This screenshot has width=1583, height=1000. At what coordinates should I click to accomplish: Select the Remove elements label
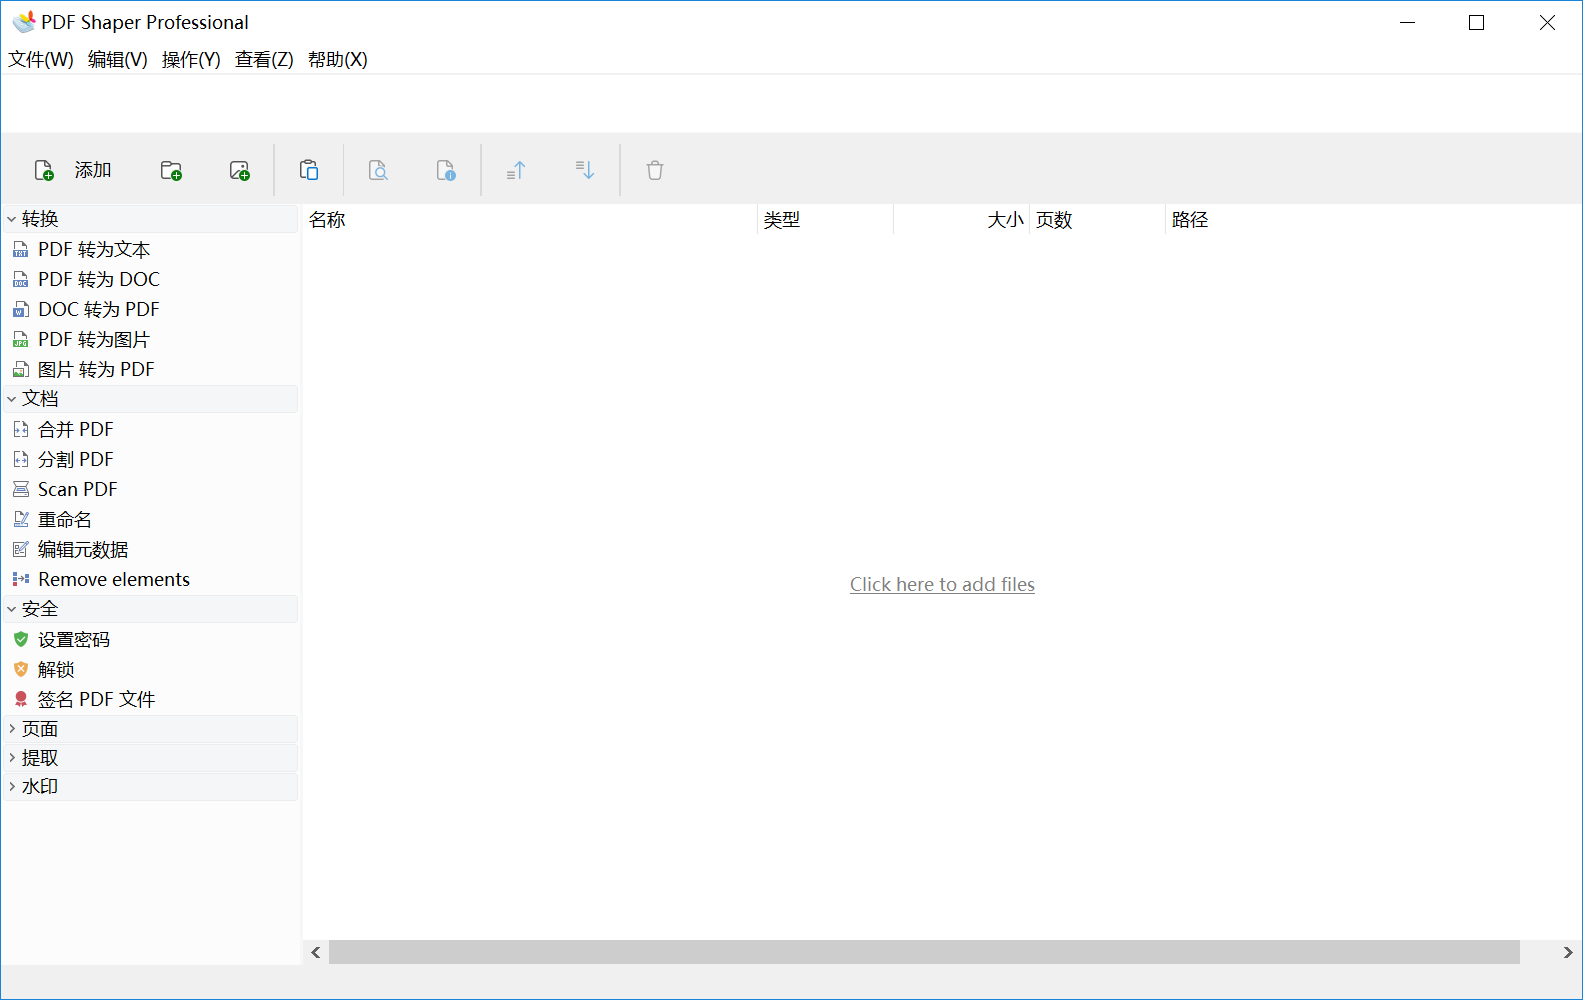[x=114, y=579]
